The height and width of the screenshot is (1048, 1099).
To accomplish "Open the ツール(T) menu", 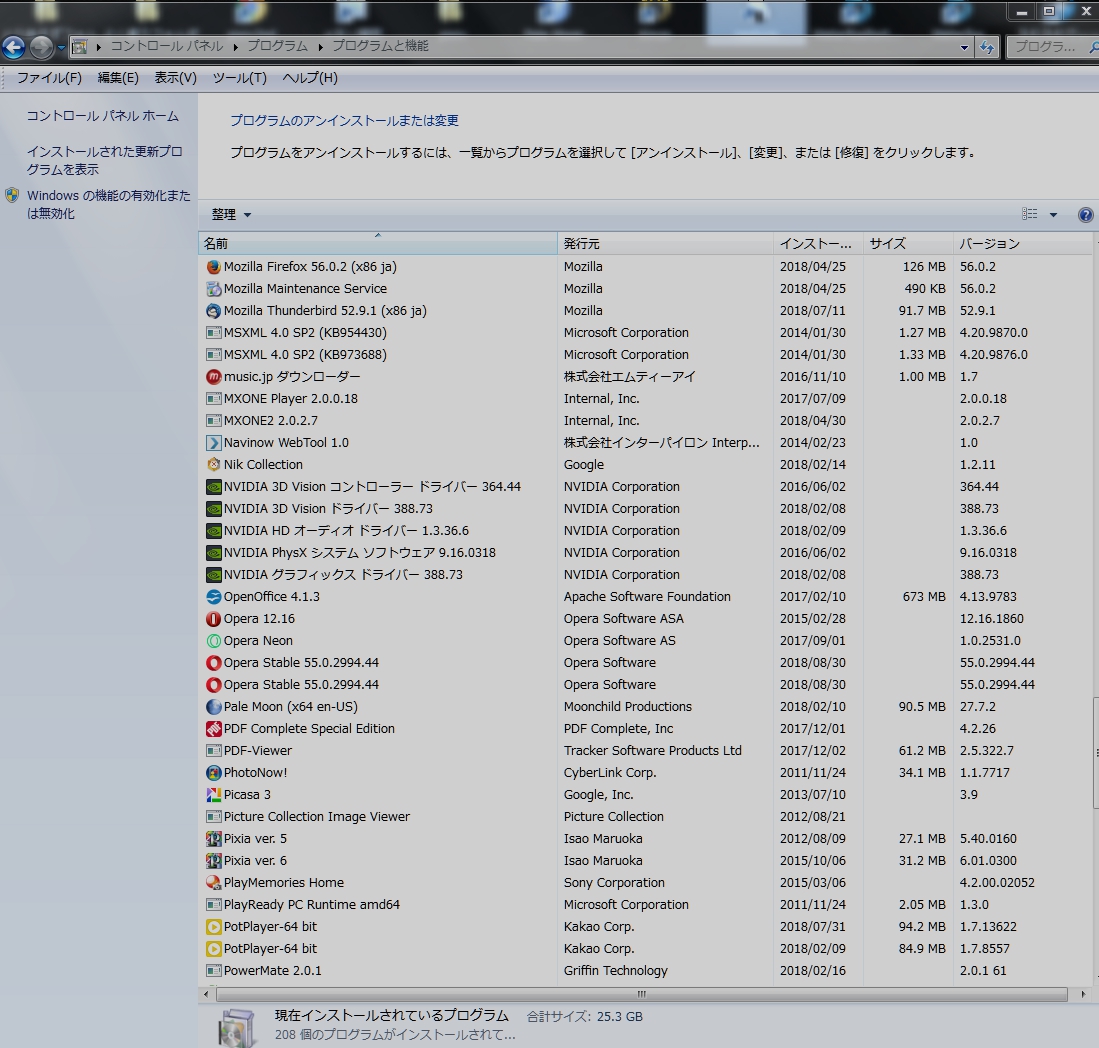I will click(239, 78).
